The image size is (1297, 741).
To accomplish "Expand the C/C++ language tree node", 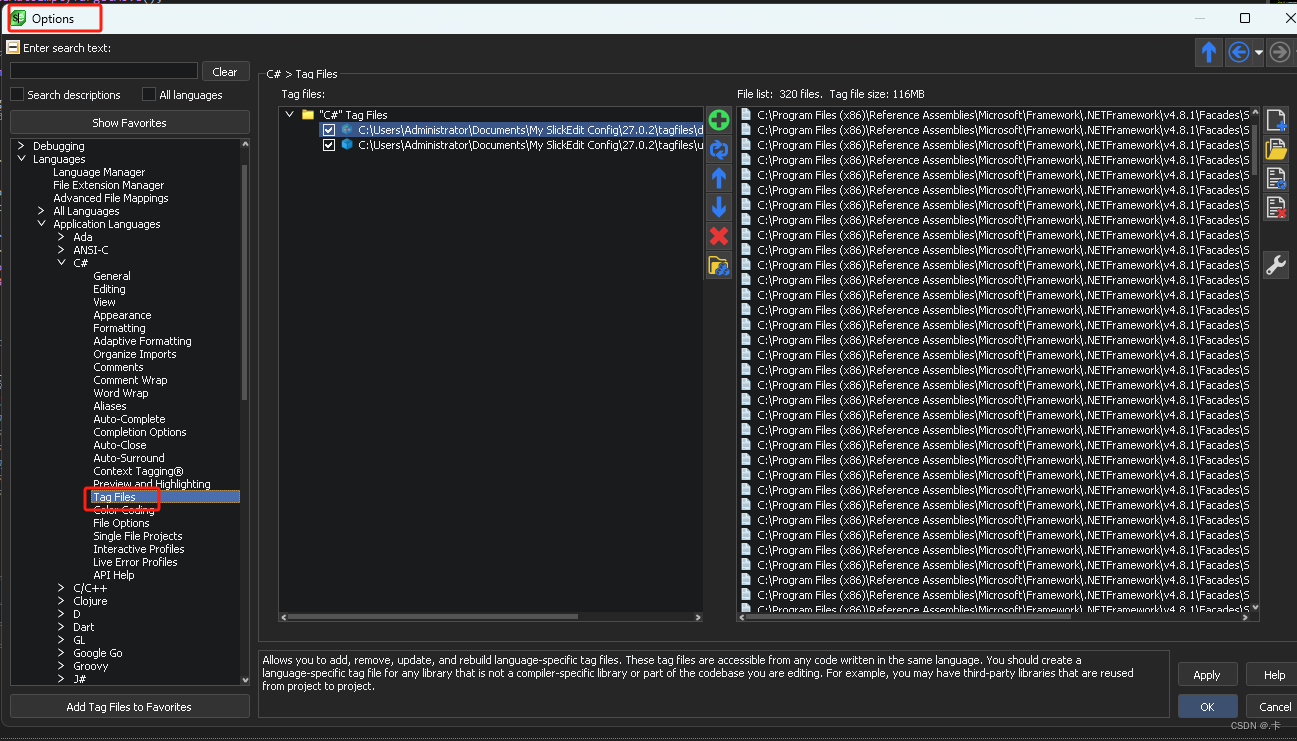I will (x=61, y=588).
